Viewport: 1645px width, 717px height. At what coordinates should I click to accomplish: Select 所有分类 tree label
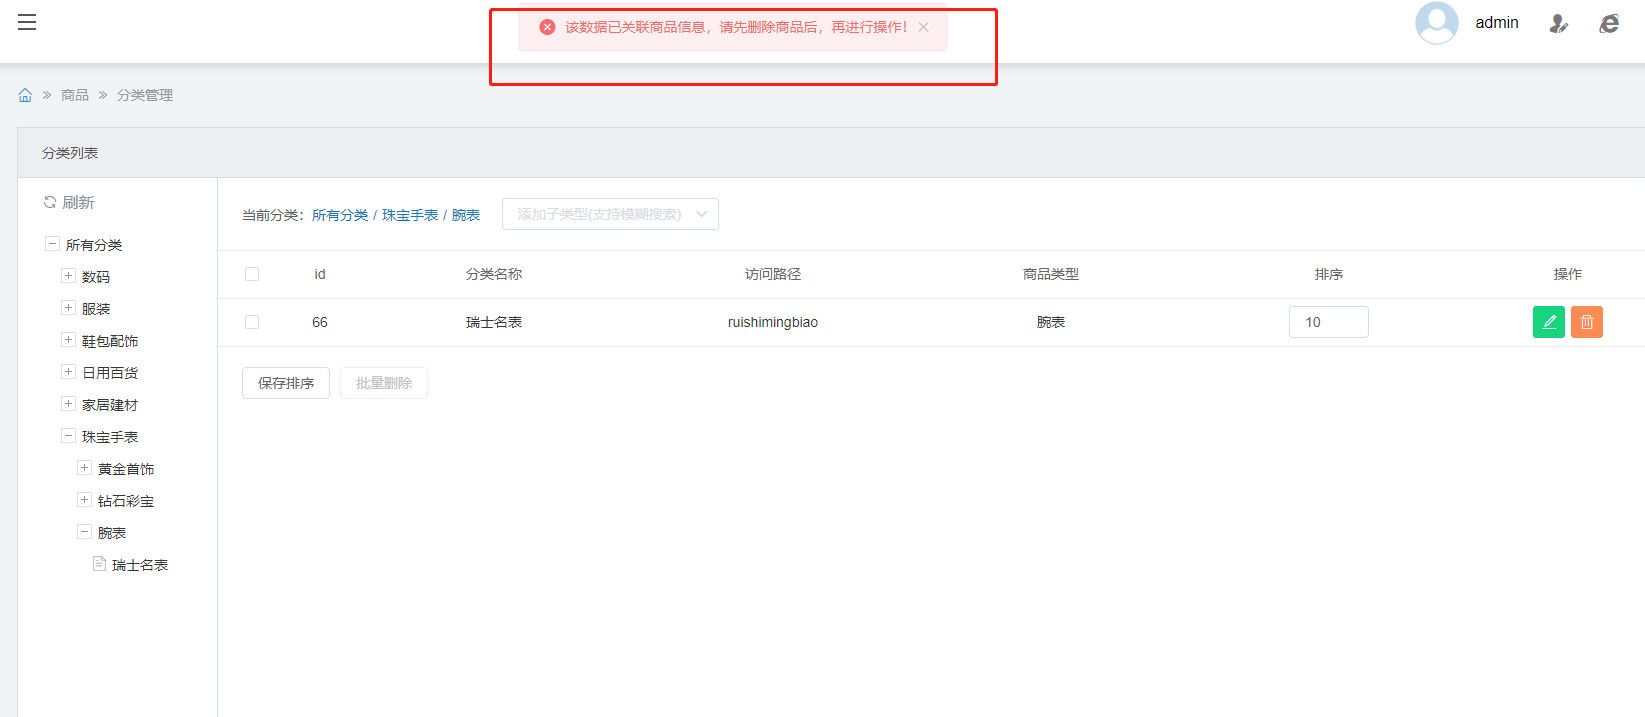coord(94,245)
